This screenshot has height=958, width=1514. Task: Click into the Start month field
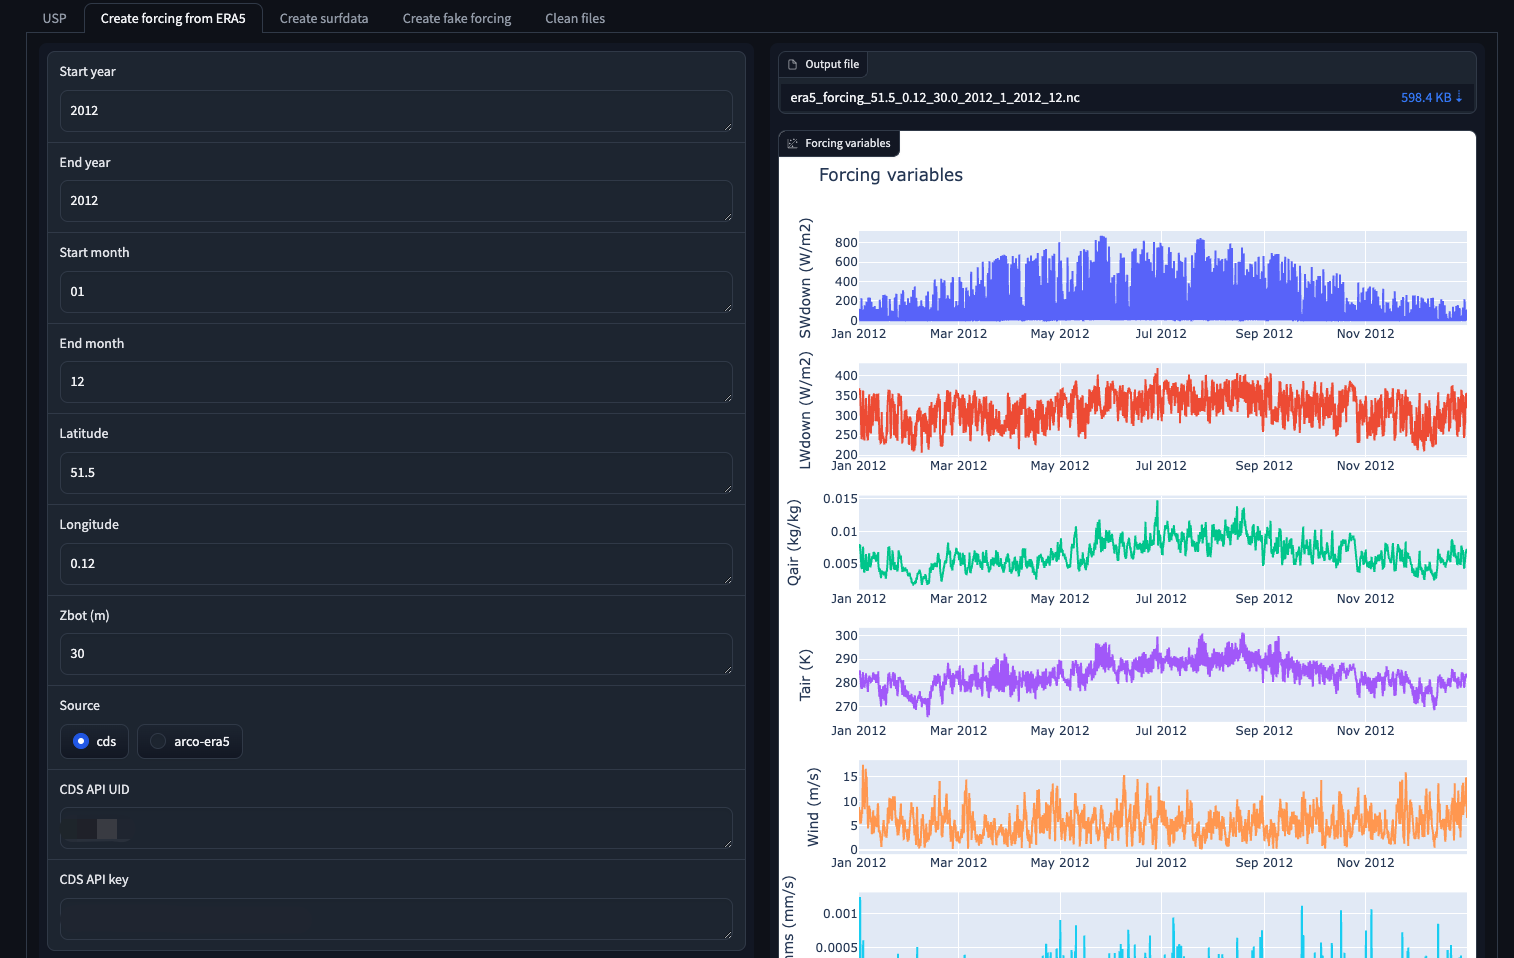(396, 292)
